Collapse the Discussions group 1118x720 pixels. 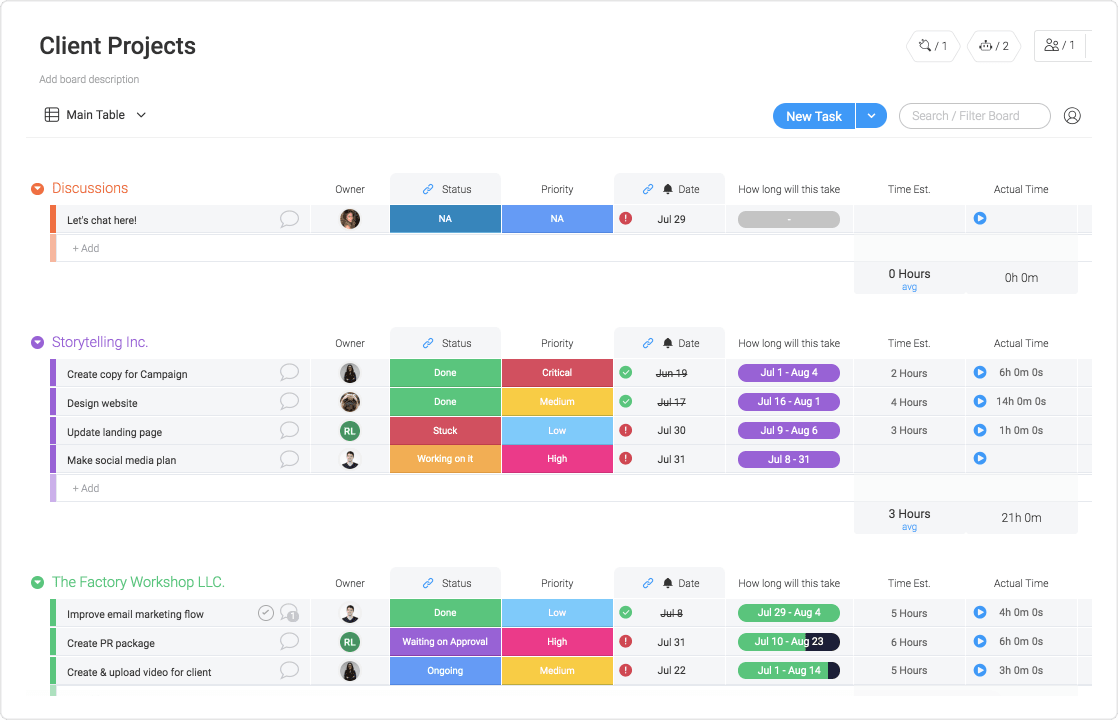click(37, 187)
